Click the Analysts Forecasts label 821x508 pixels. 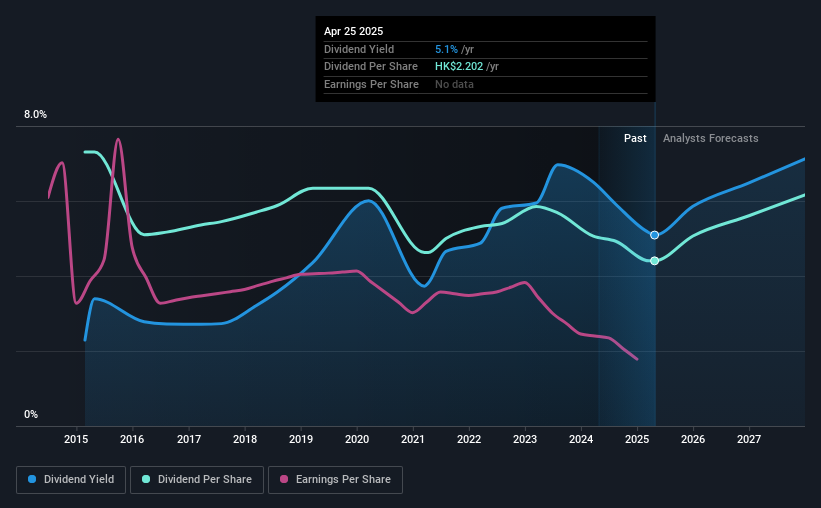click(x=711, y=138)
